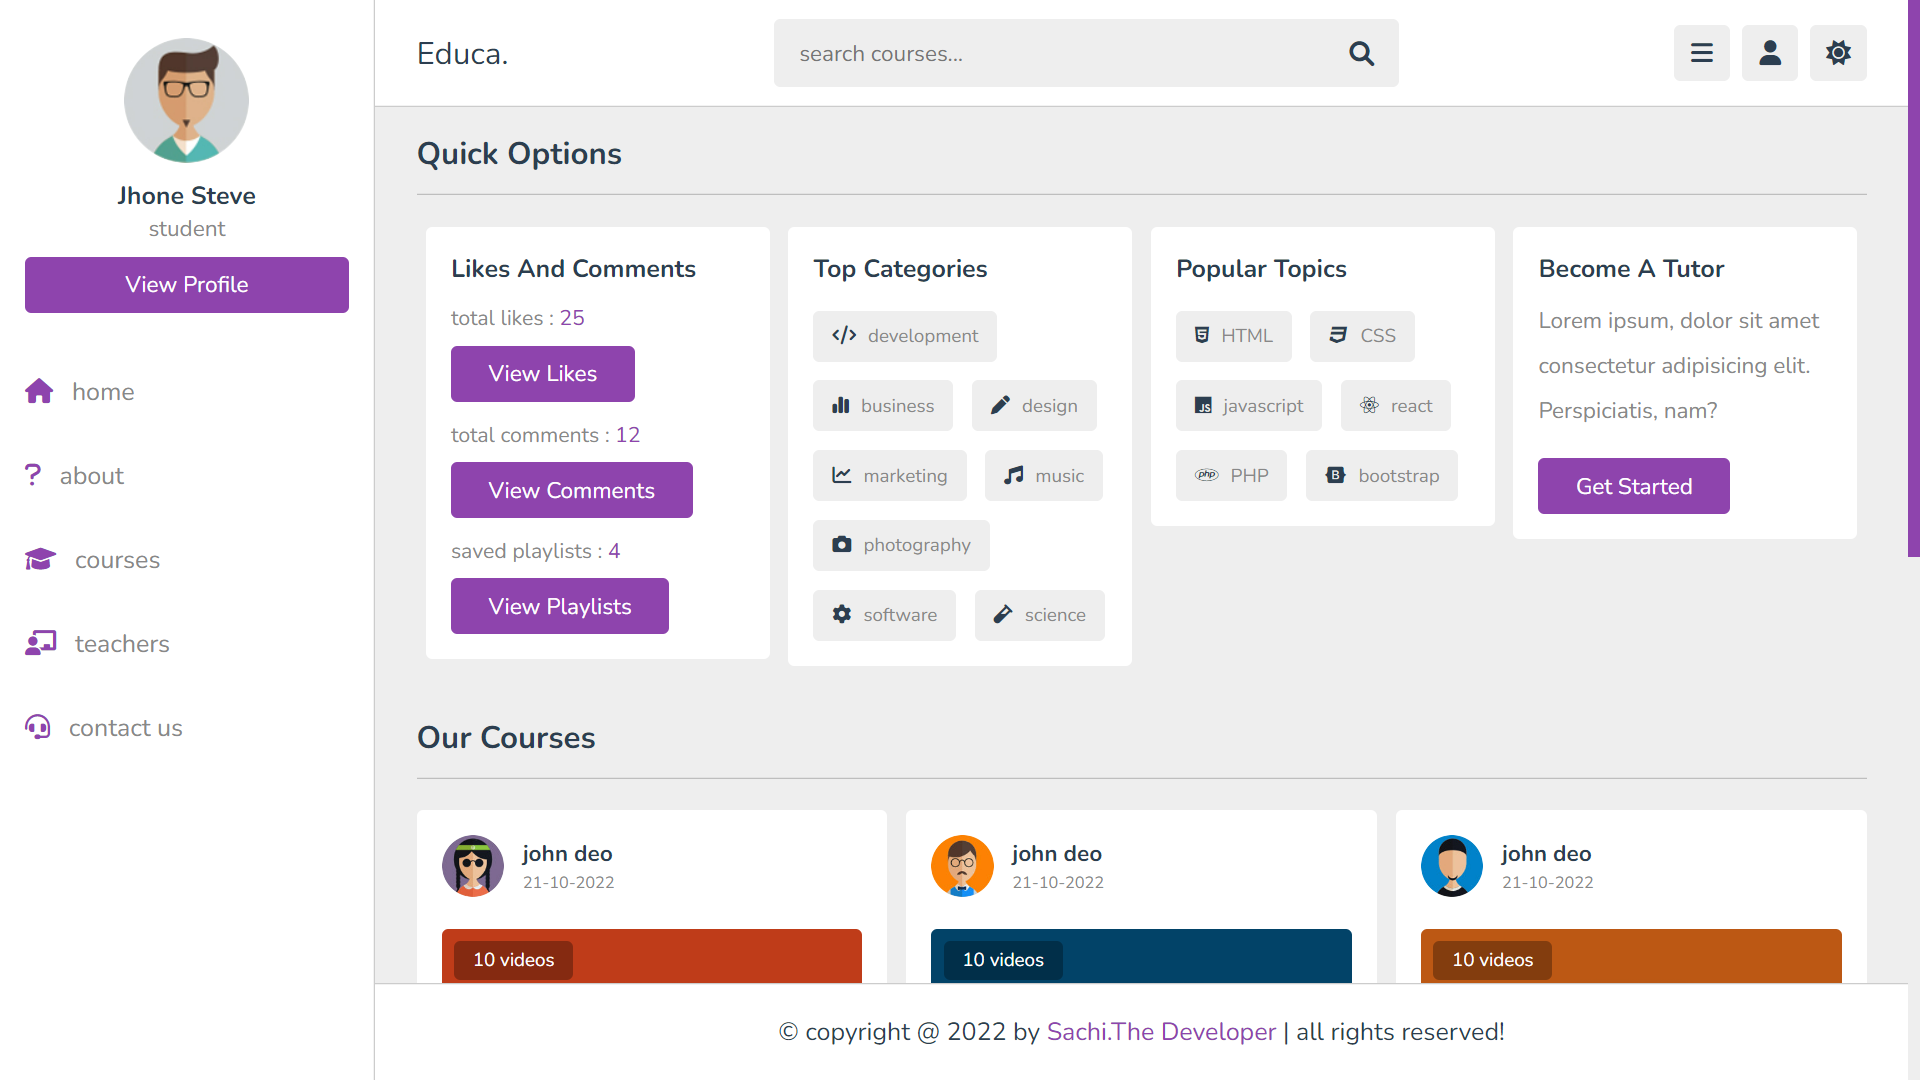Viewport: 1920px width, 1080px height.
Task: Open the user profile icon in the header
Action: (x=1769, y=53)
